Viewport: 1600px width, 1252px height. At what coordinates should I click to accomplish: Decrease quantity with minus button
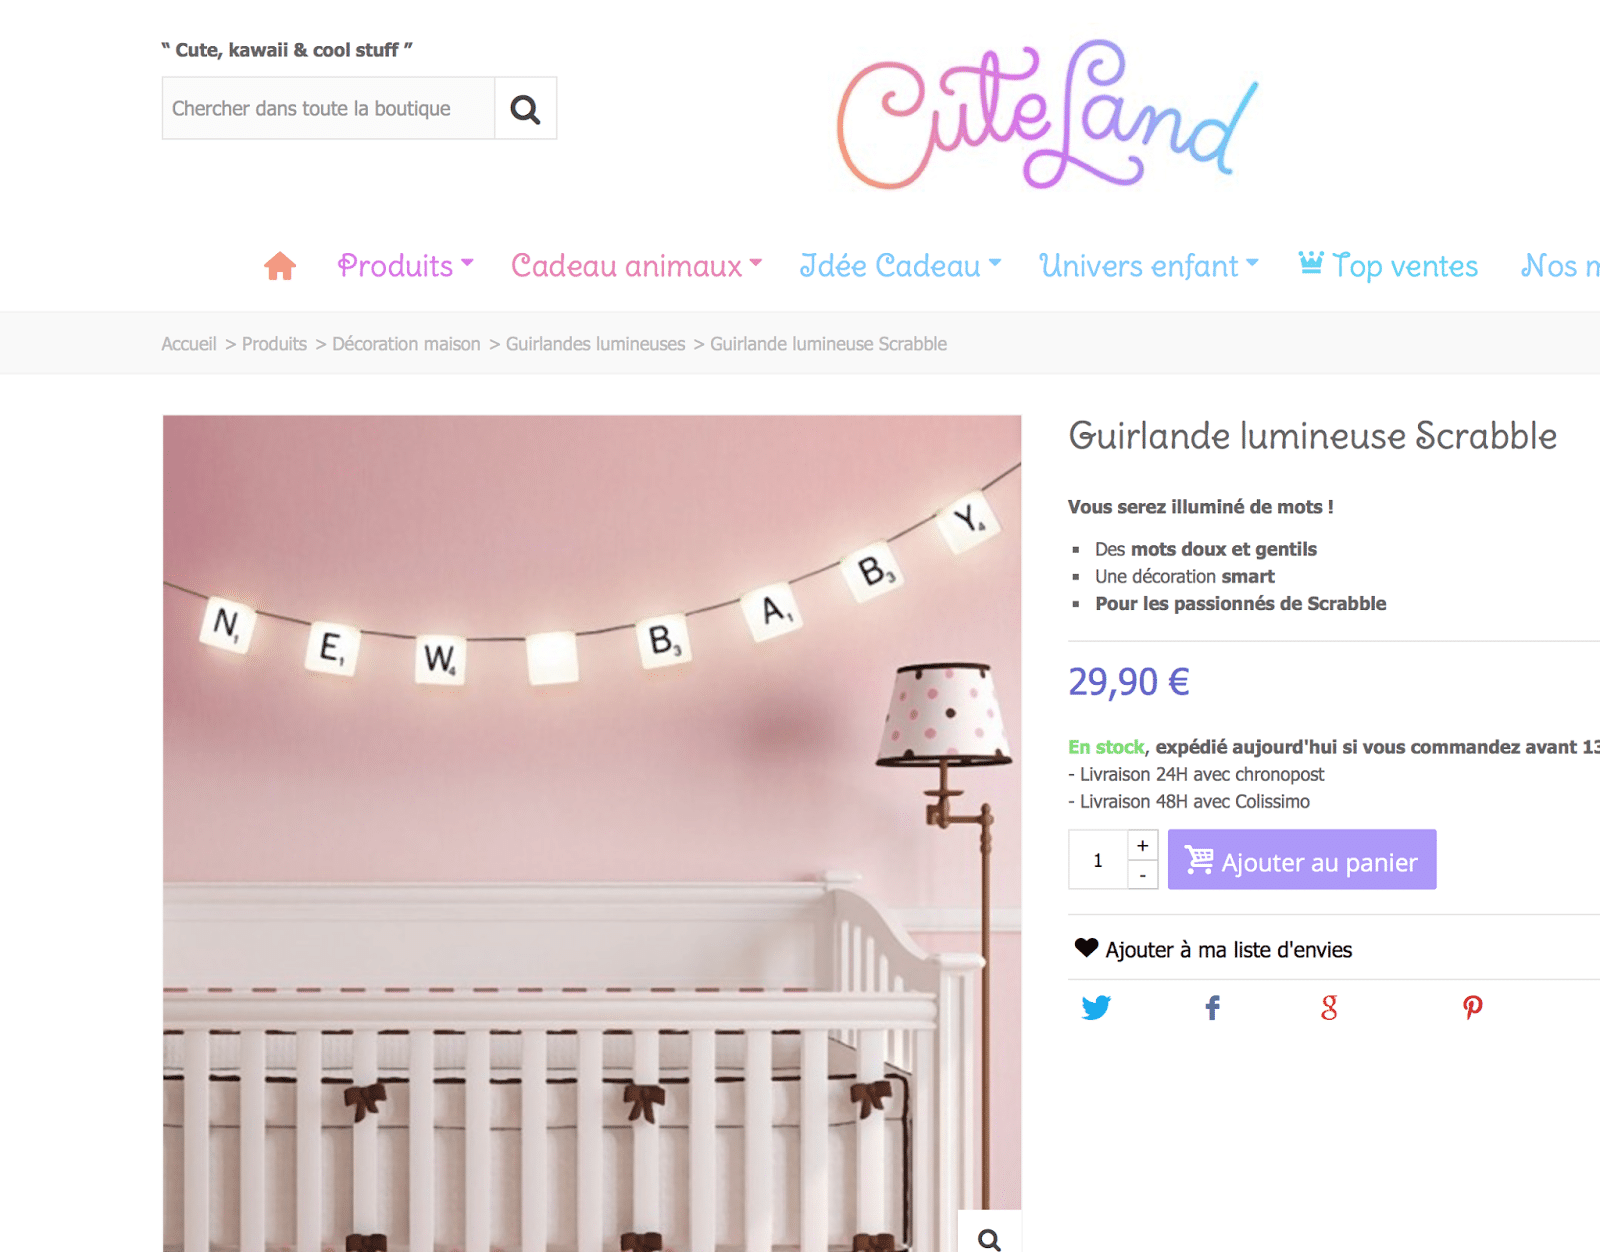[x=1142, y=875]
